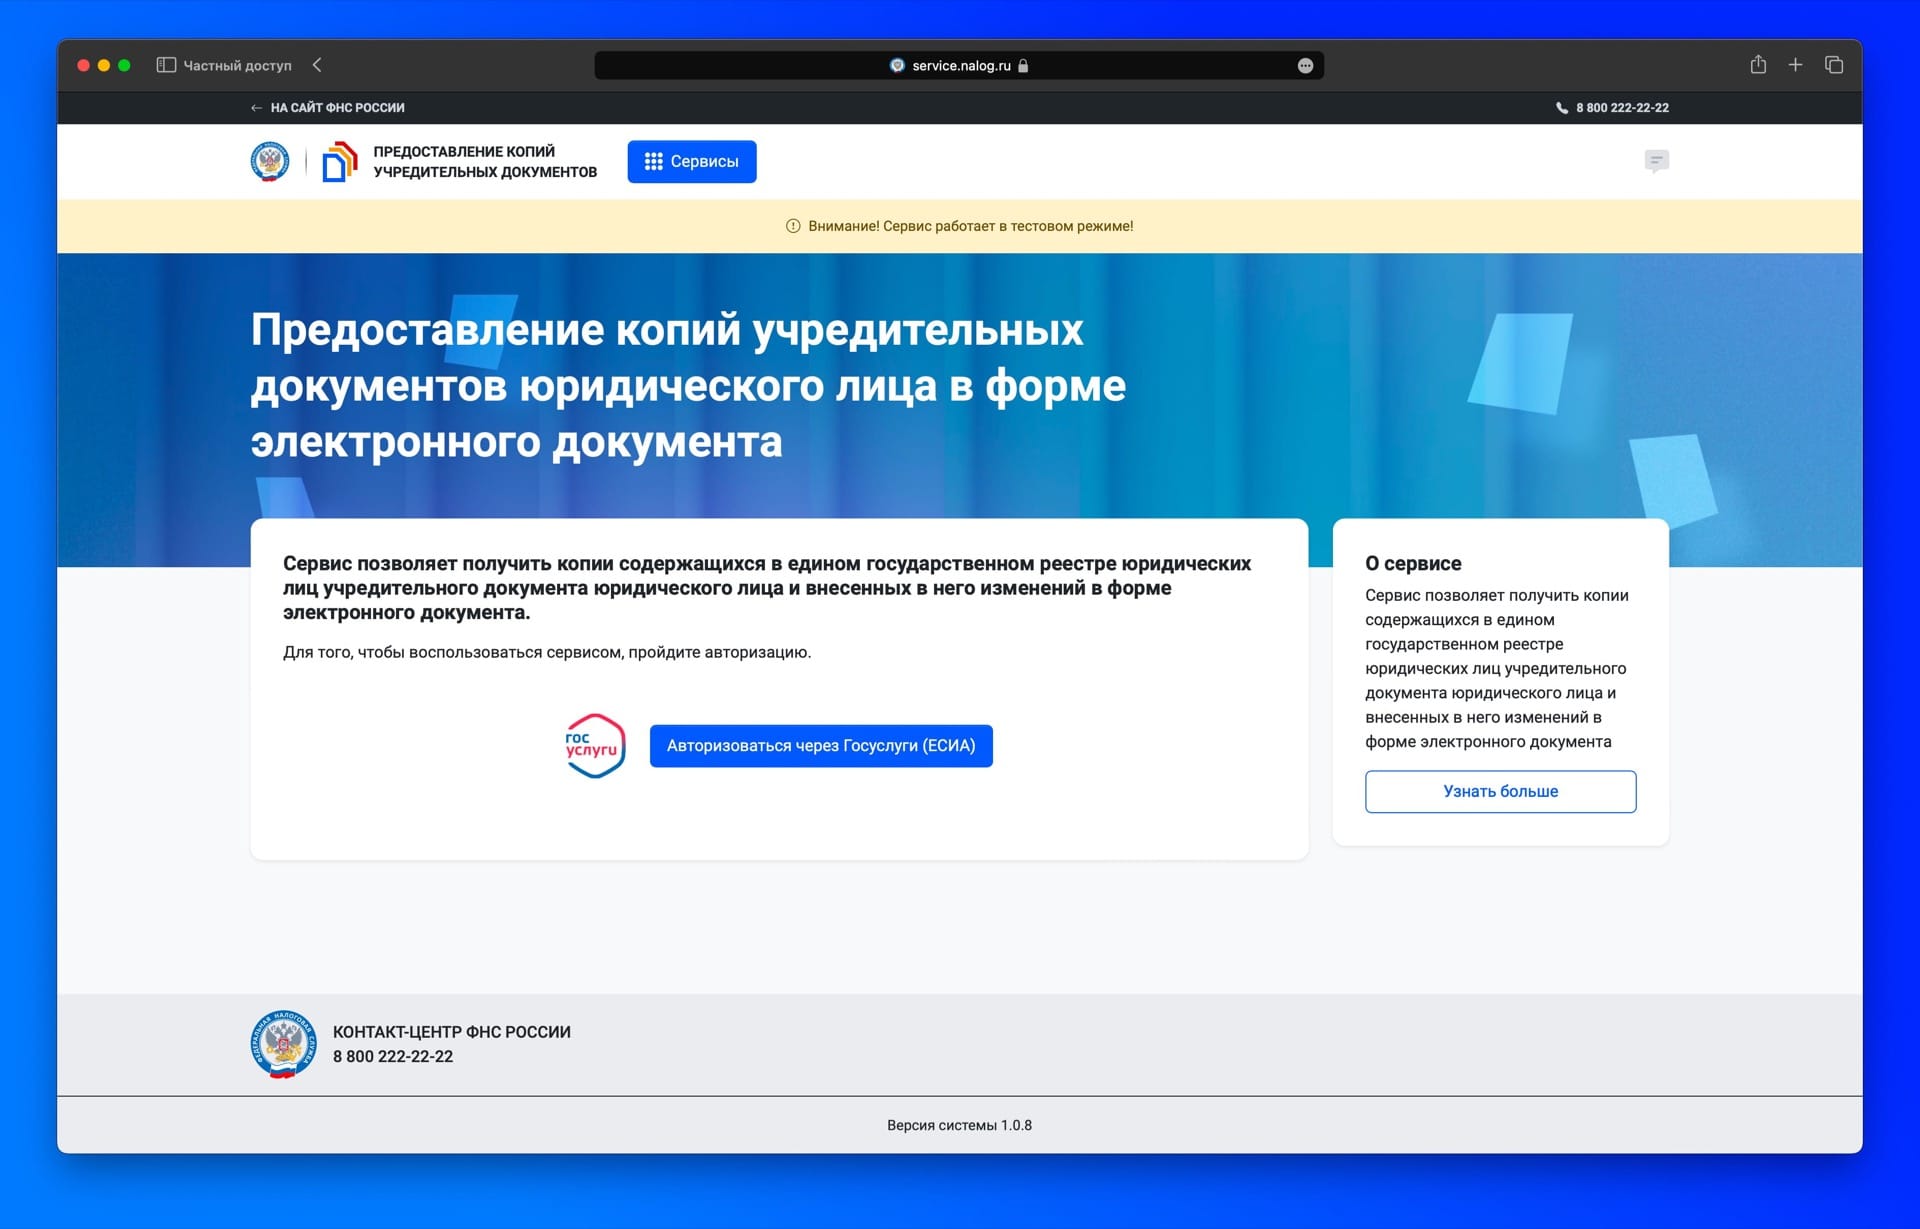Show tab overview icon in Safari

[1834, 65]
